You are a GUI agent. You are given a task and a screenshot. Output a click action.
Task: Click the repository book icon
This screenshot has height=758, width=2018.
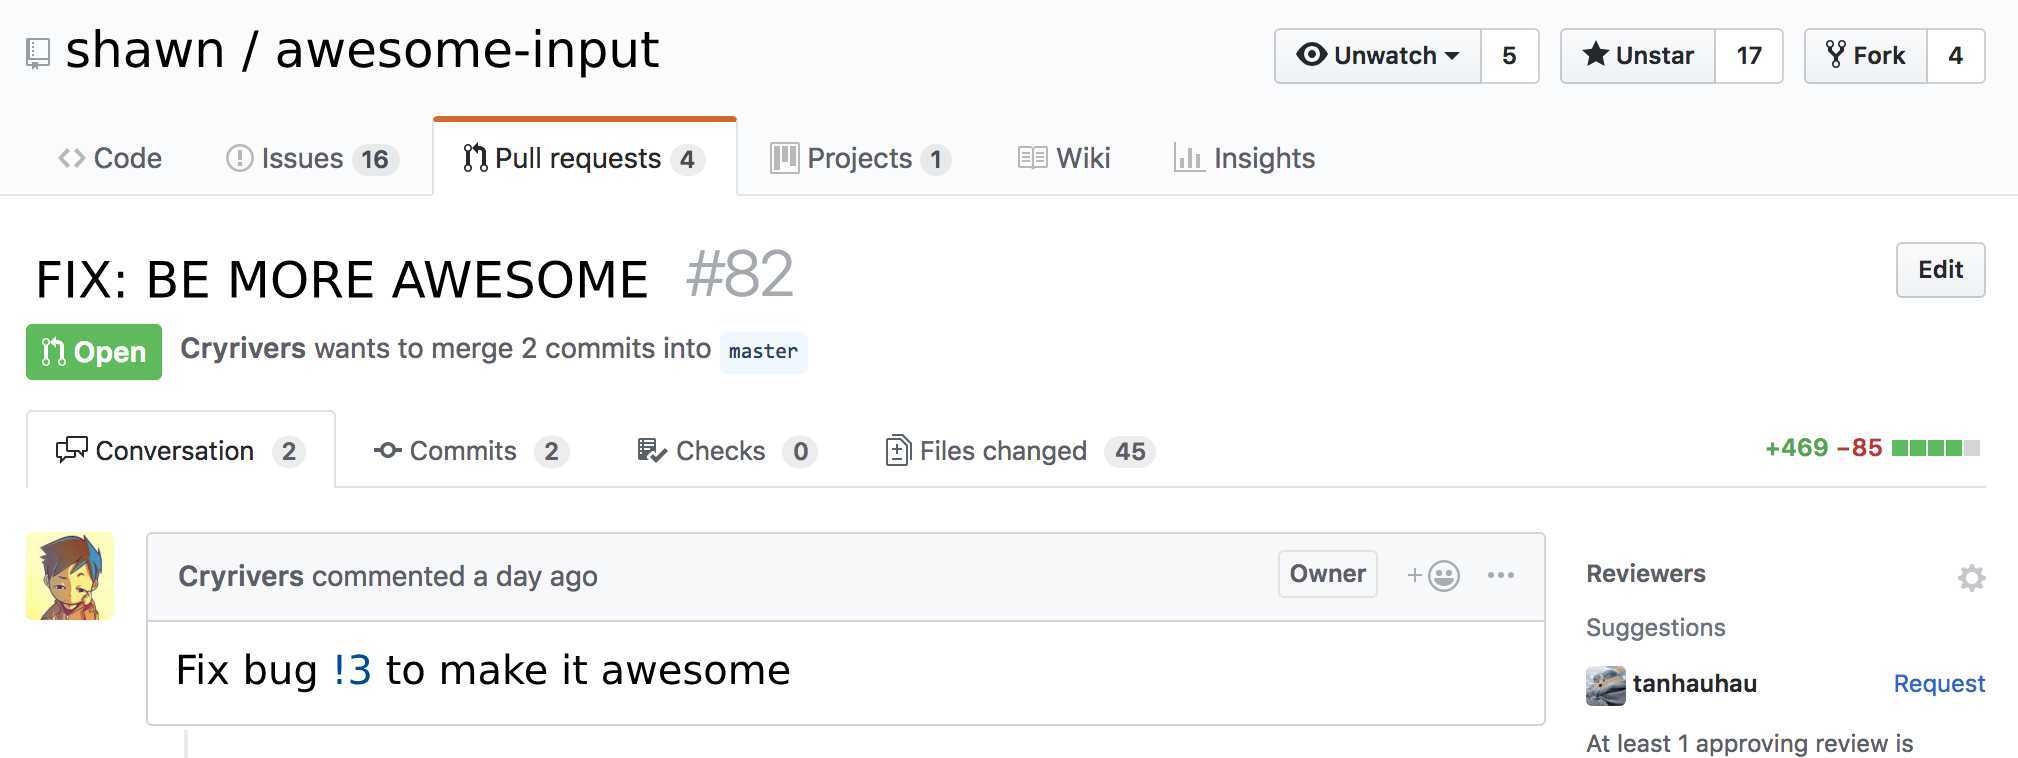point(38,53)
